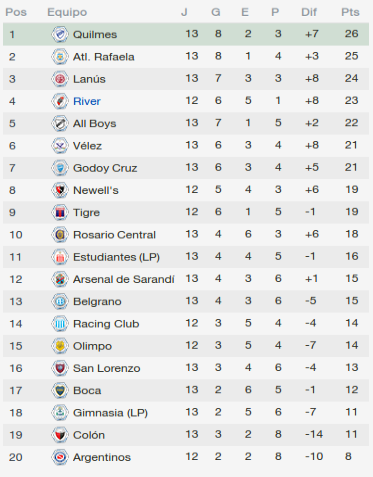The width and height of the screenshot is (373, 477).
Task: Open the Atl. Rafaela team name
Action: click(x=104, y=57)
